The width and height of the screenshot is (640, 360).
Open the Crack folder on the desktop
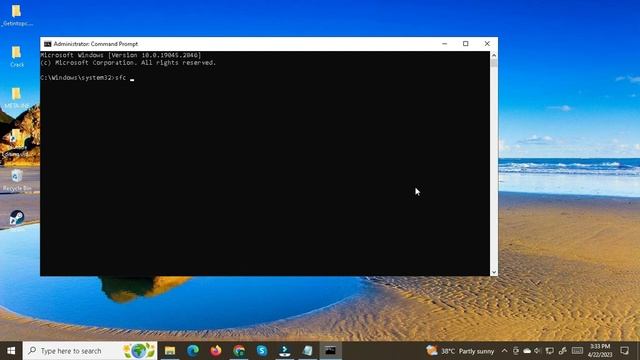[17, 56]
